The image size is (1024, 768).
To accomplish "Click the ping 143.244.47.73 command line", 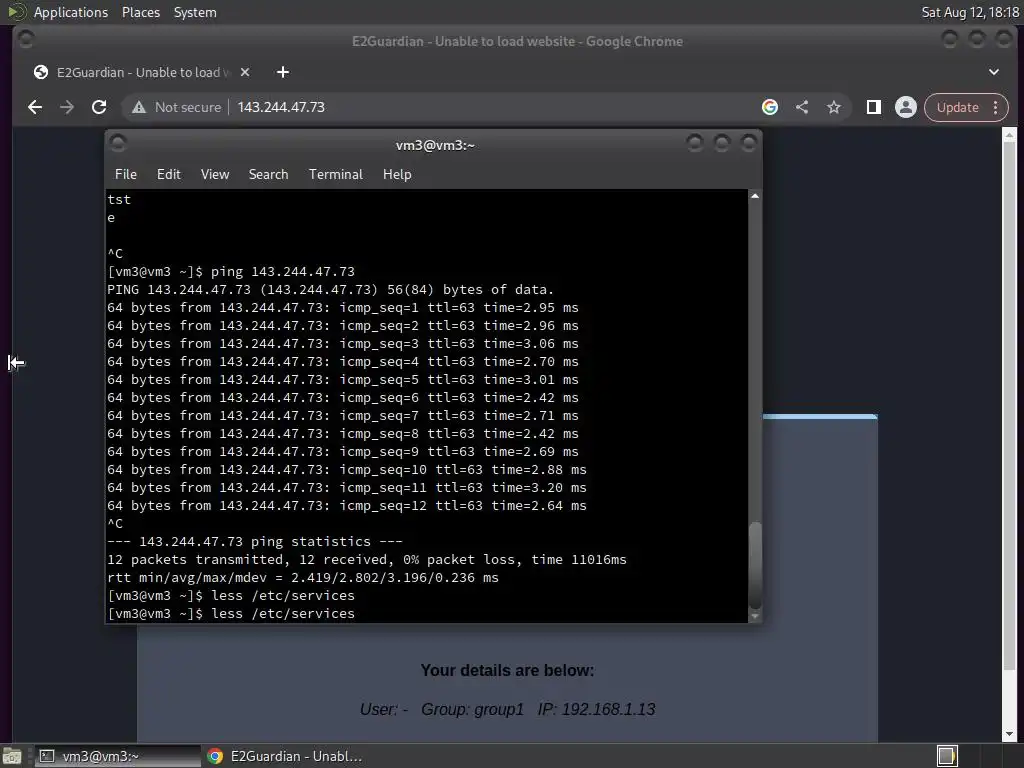I will (x=231, y=272).
